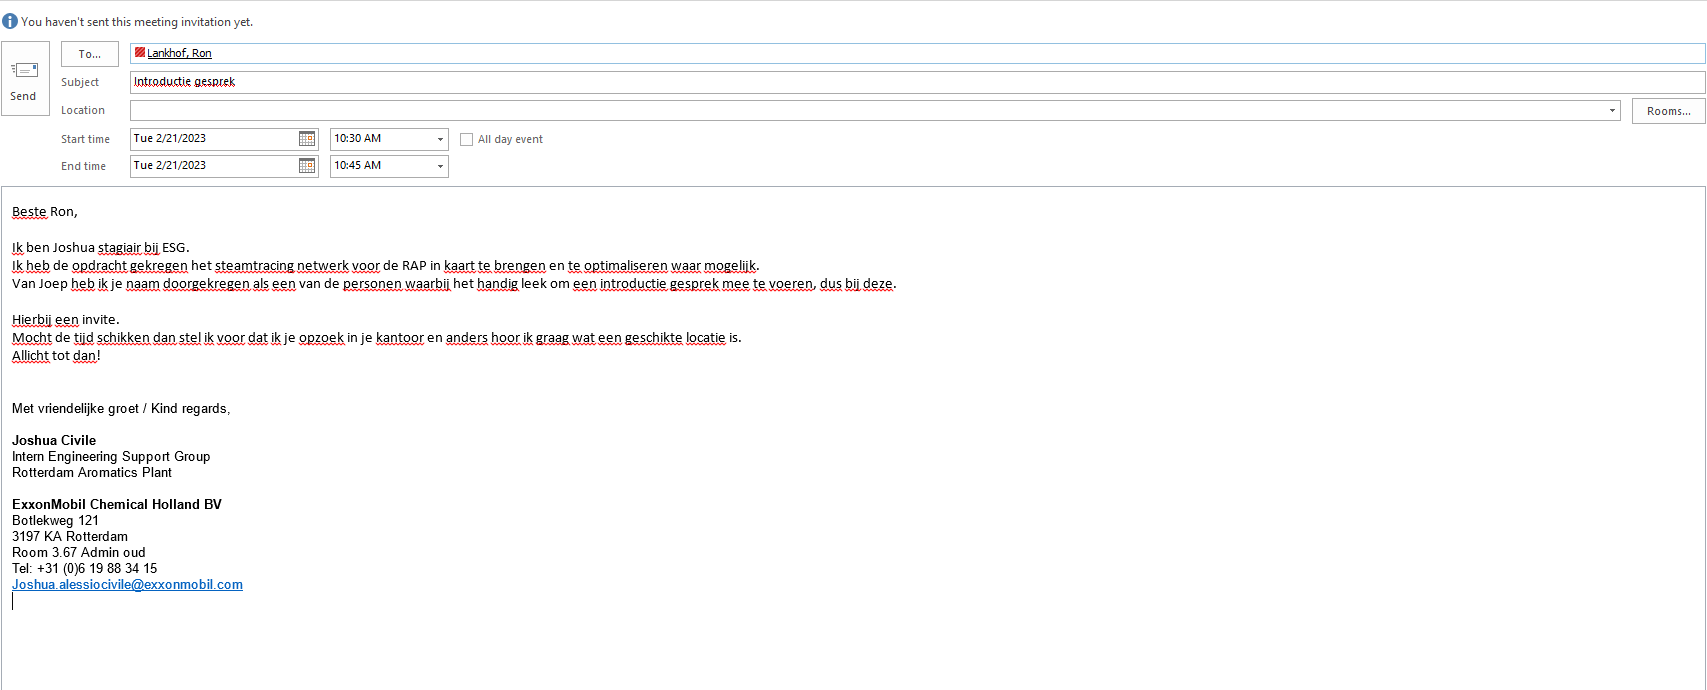The image size is (1707, 690).
Task: Expand the Location dropdown arrow
Action: tap(1612, 111)
